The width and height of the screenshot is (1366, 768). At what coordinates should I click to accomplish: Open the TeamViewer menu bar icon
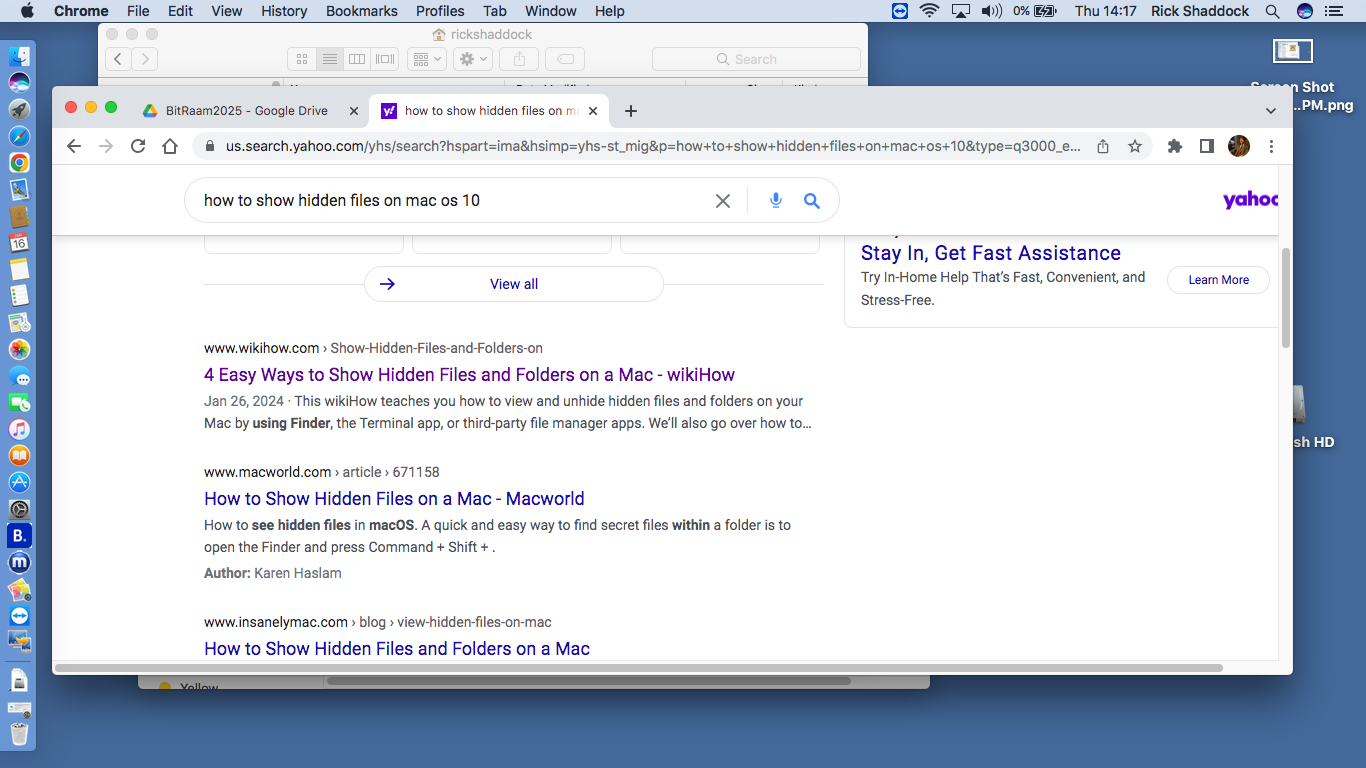tap(900, 11)
